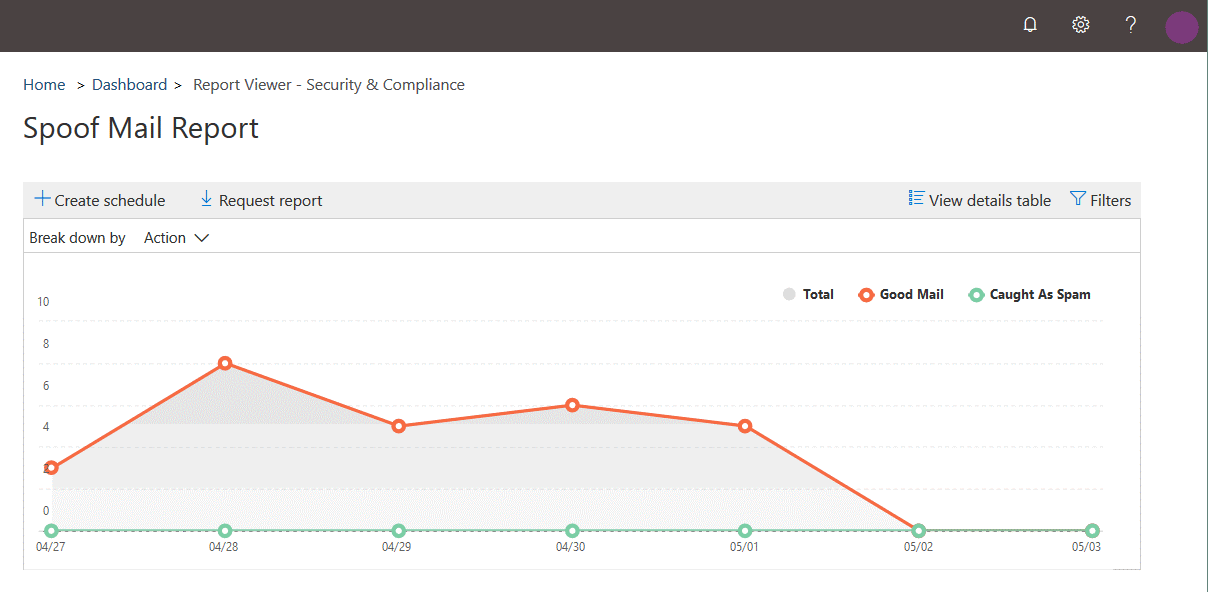Select the Good Mail data point for 04/28
Viewport: 1208px width, 592px height.
(x=225, y=363)
